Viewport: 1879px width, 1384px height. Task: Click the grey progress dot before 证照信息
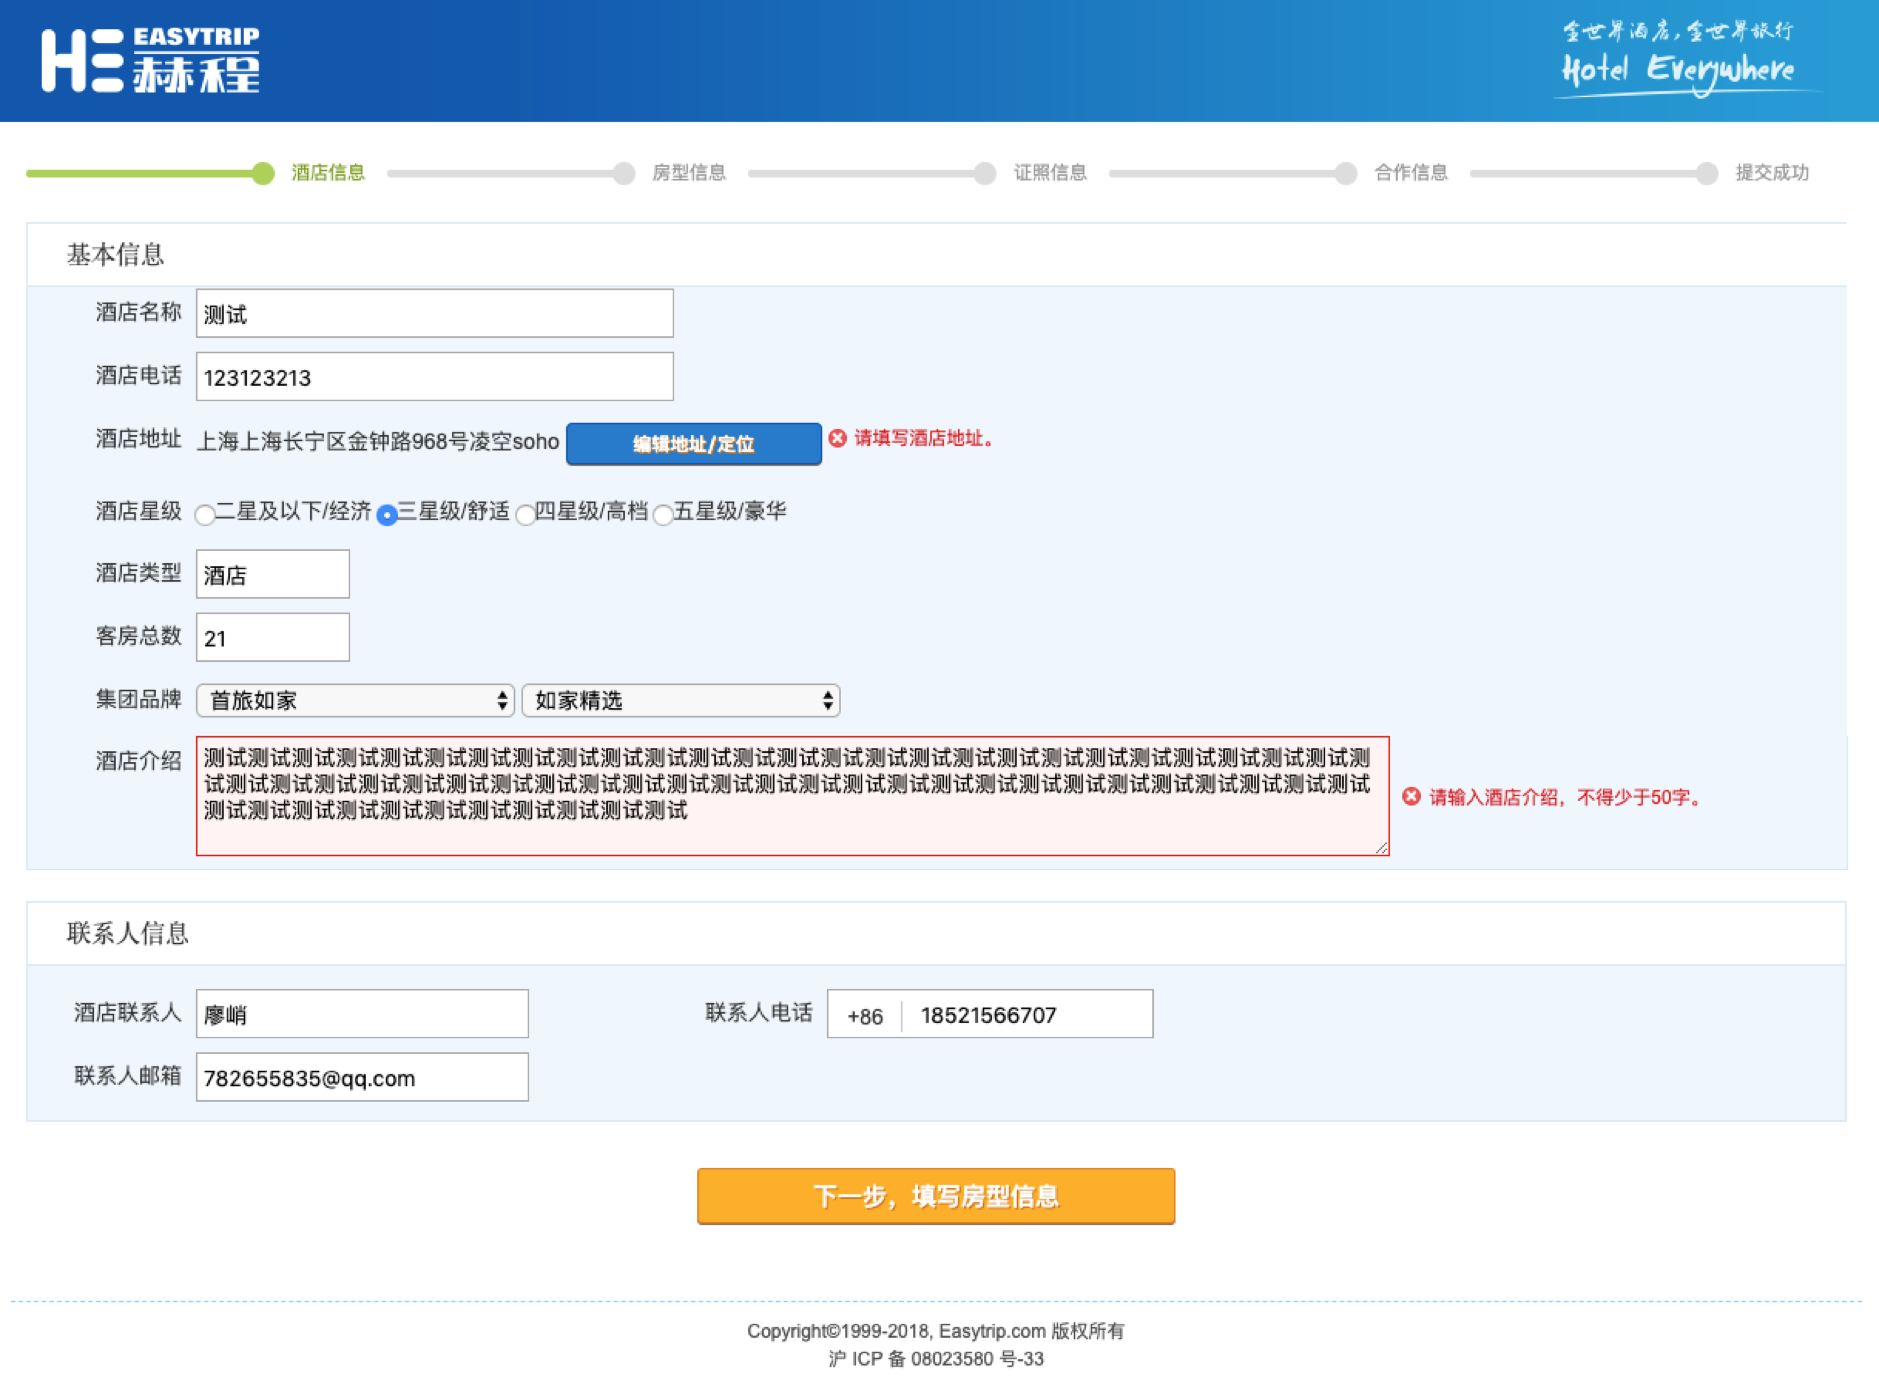coord(985,173)
